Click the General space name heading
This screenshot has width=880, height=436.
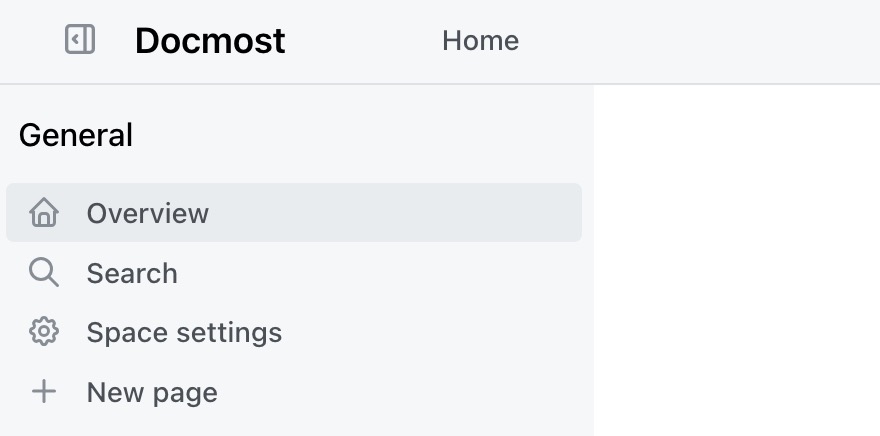click(76, 135)
